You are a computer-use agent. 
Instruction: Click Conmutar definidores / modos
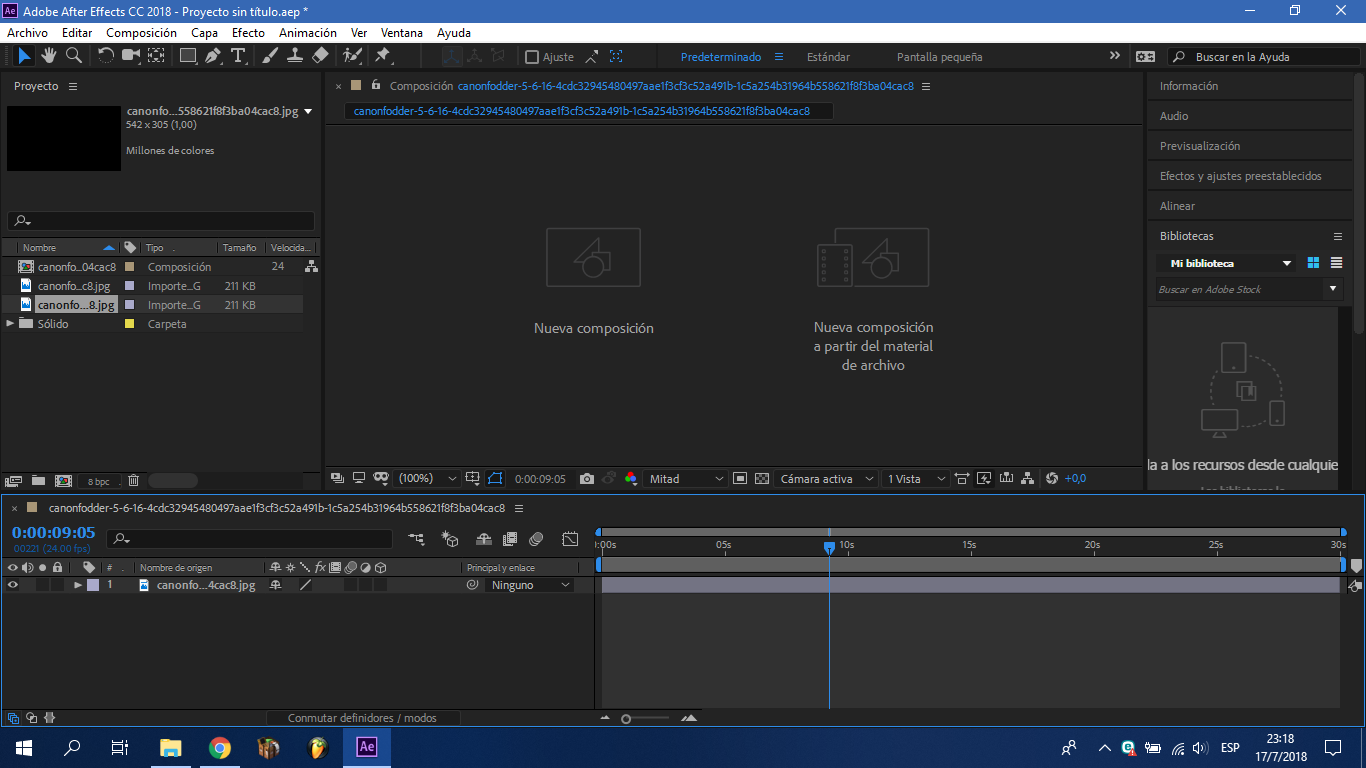[x=362, y=718]
